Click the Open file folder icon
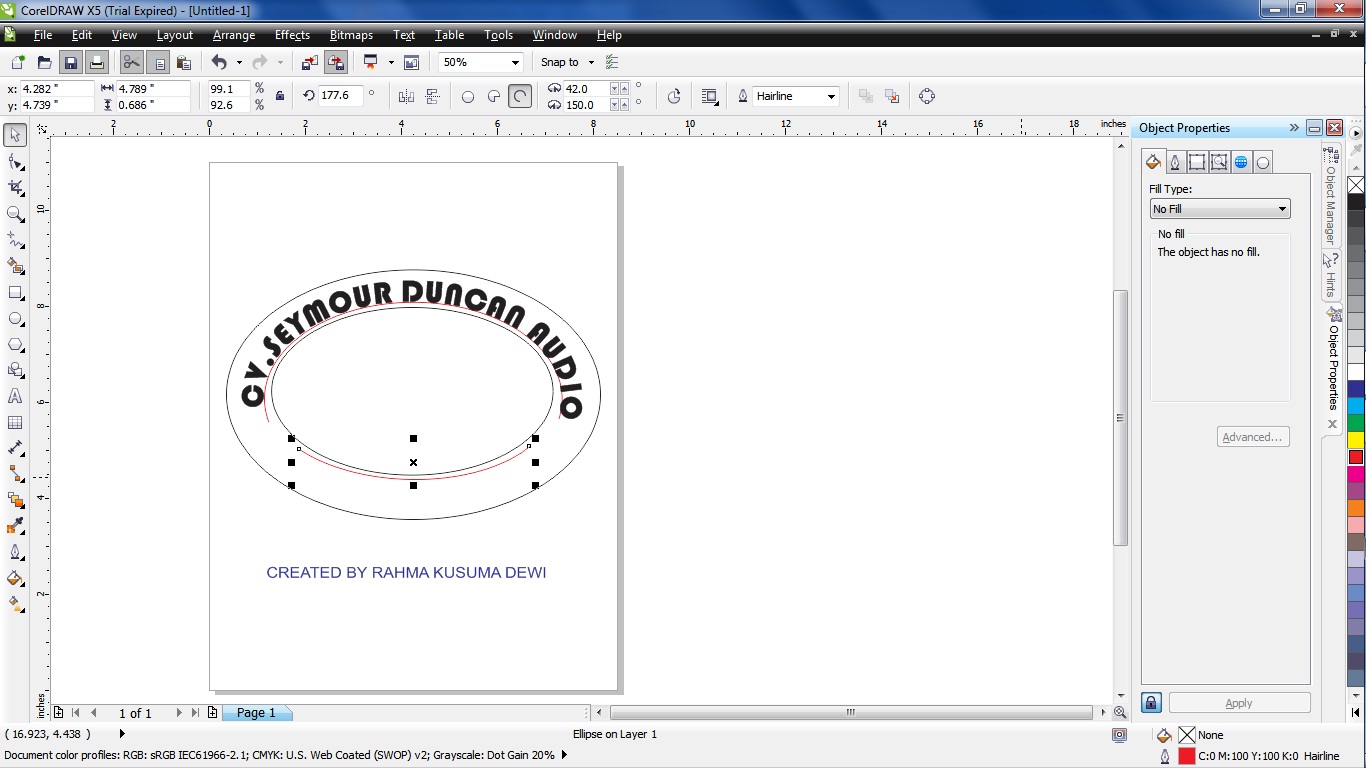 44,62
